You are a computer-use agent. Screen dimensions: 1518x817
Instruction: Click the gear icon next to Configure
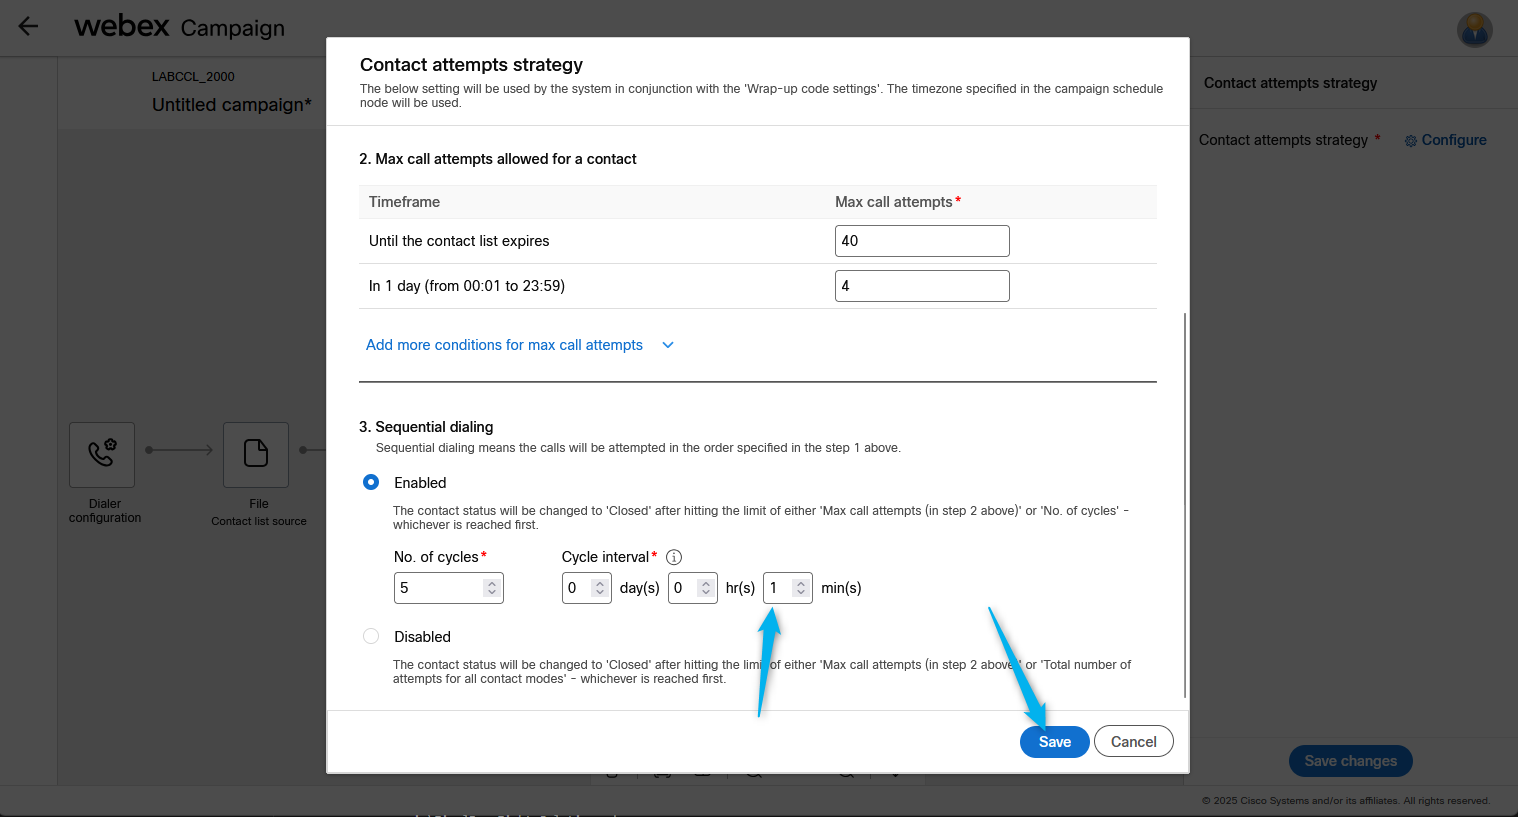1411,141
